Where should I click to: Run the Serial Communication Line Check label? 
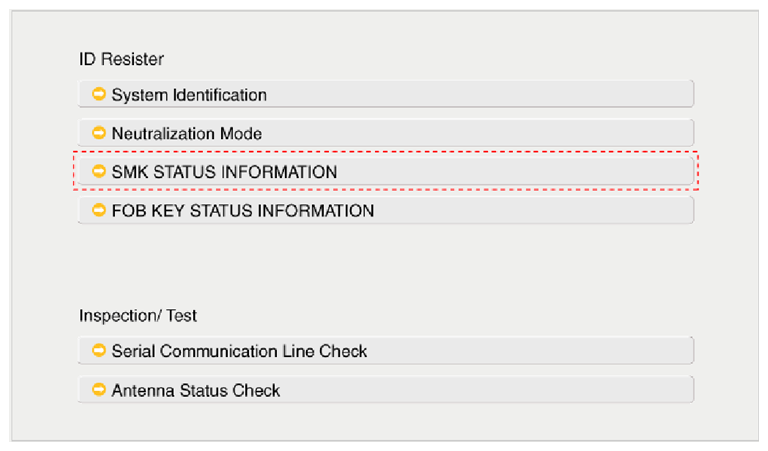(239, 351)
